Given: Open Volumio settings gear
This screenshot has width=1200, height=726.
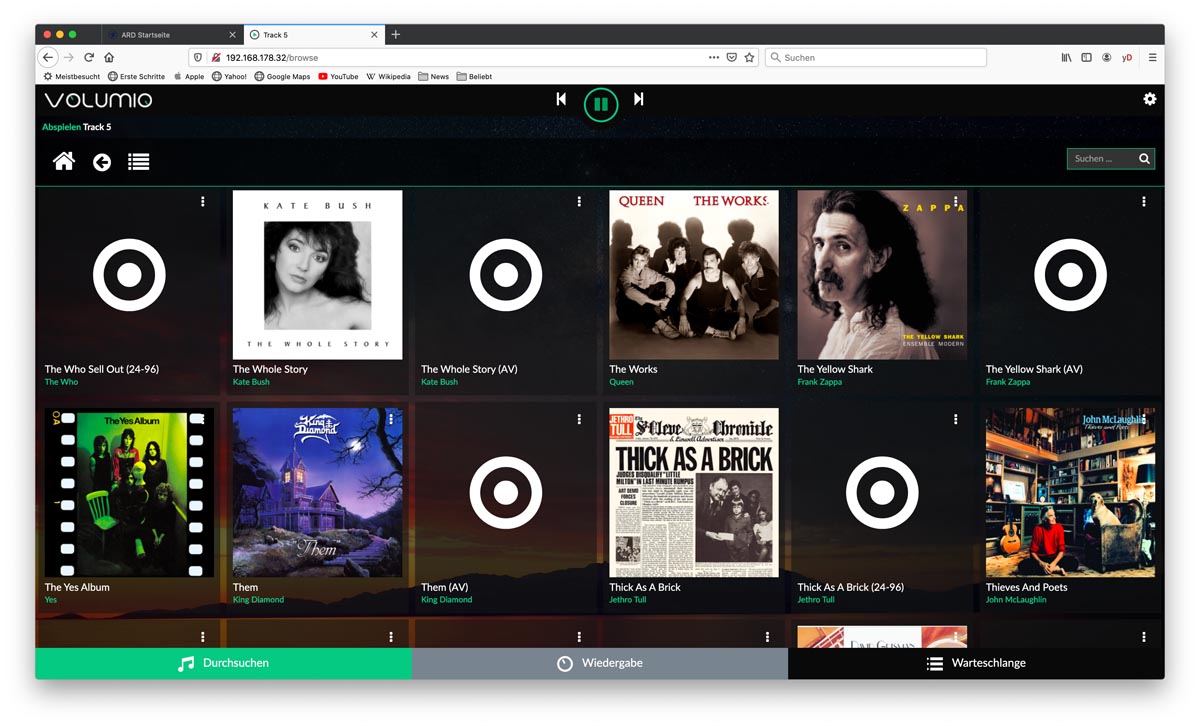Looking at the screenshot, I should 1149,99.
